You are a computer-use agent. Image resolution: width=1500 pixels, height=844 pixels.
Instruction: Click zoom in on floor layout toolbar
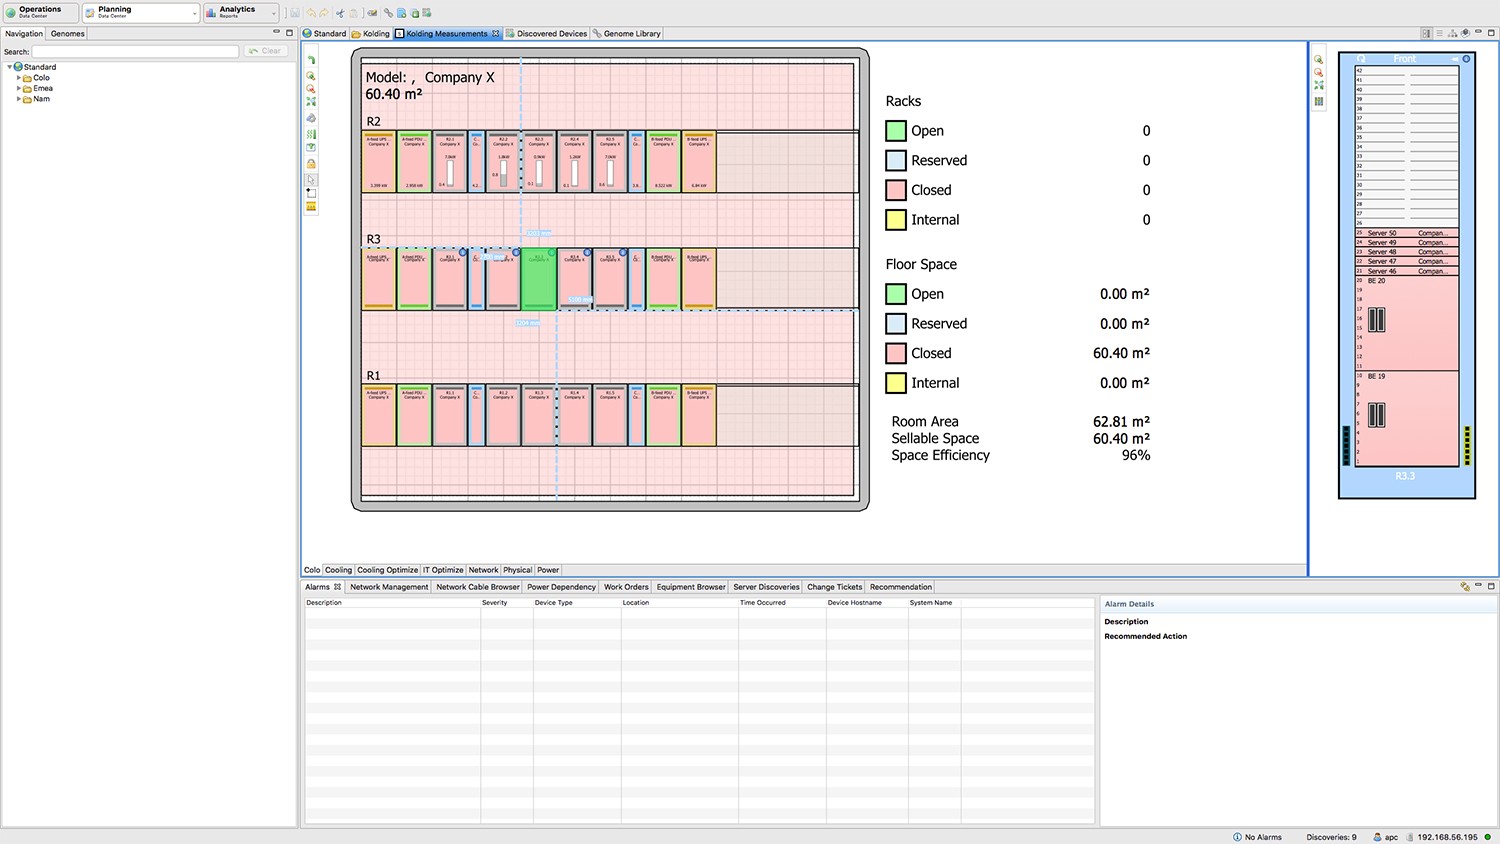point(311,76)
